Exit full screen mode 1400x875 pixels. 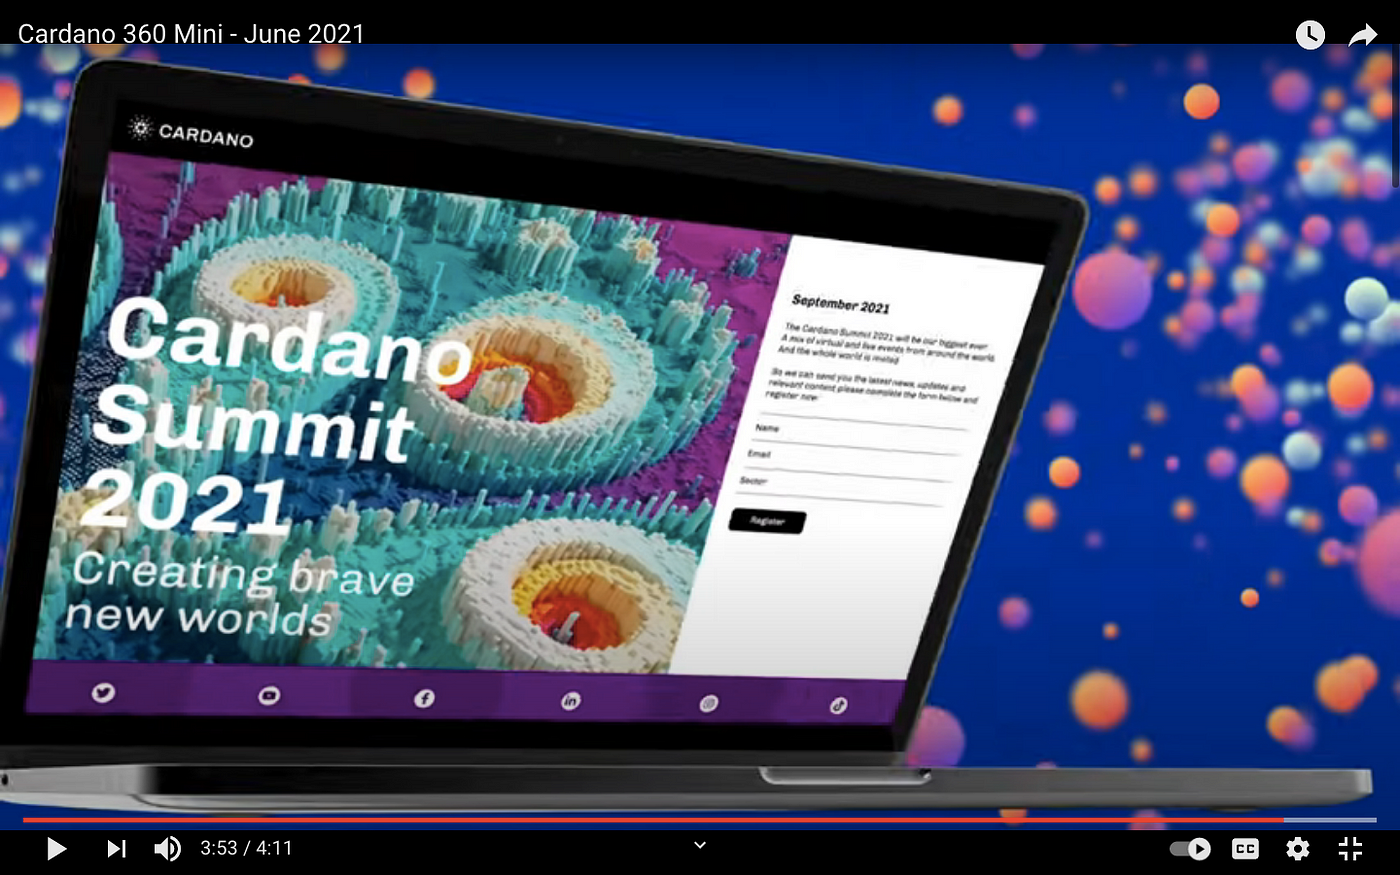click(x=1351, y=849)
